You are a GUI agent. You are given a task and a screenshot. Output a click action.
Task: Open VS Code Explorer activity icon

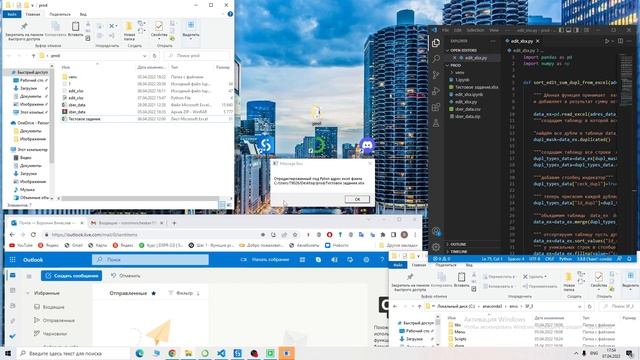[436, 42]
